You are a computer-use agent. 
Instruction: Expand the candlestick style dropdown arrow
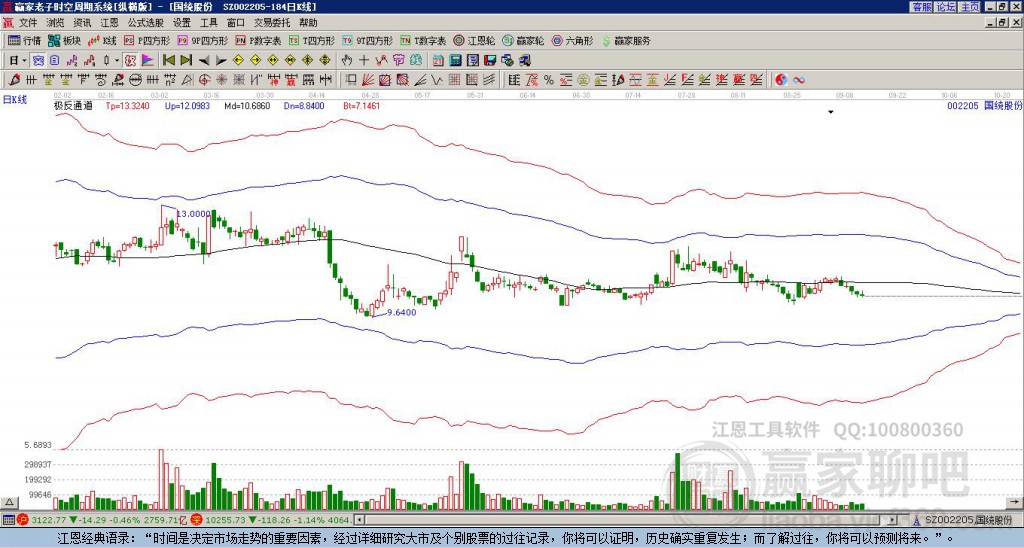[x=117, y=61]
